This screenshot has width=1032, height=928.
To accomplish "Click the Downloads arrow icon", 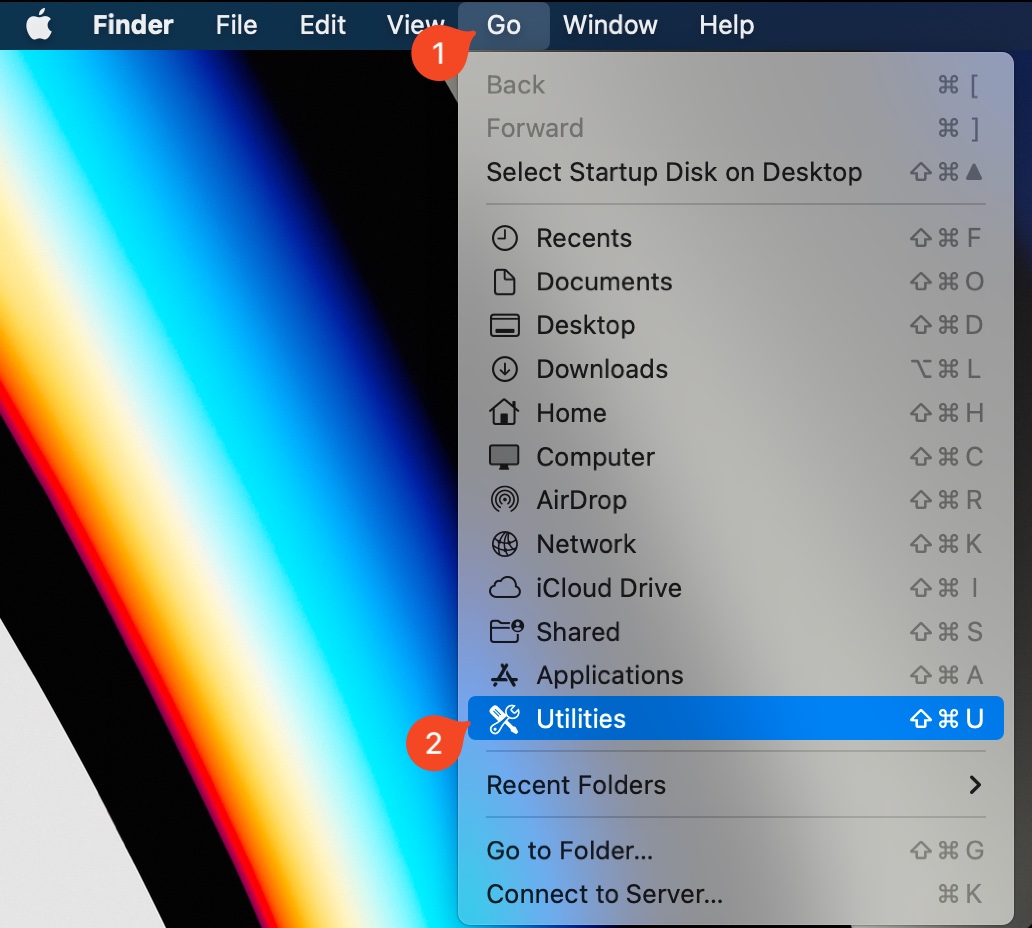I will coord(505,369).
